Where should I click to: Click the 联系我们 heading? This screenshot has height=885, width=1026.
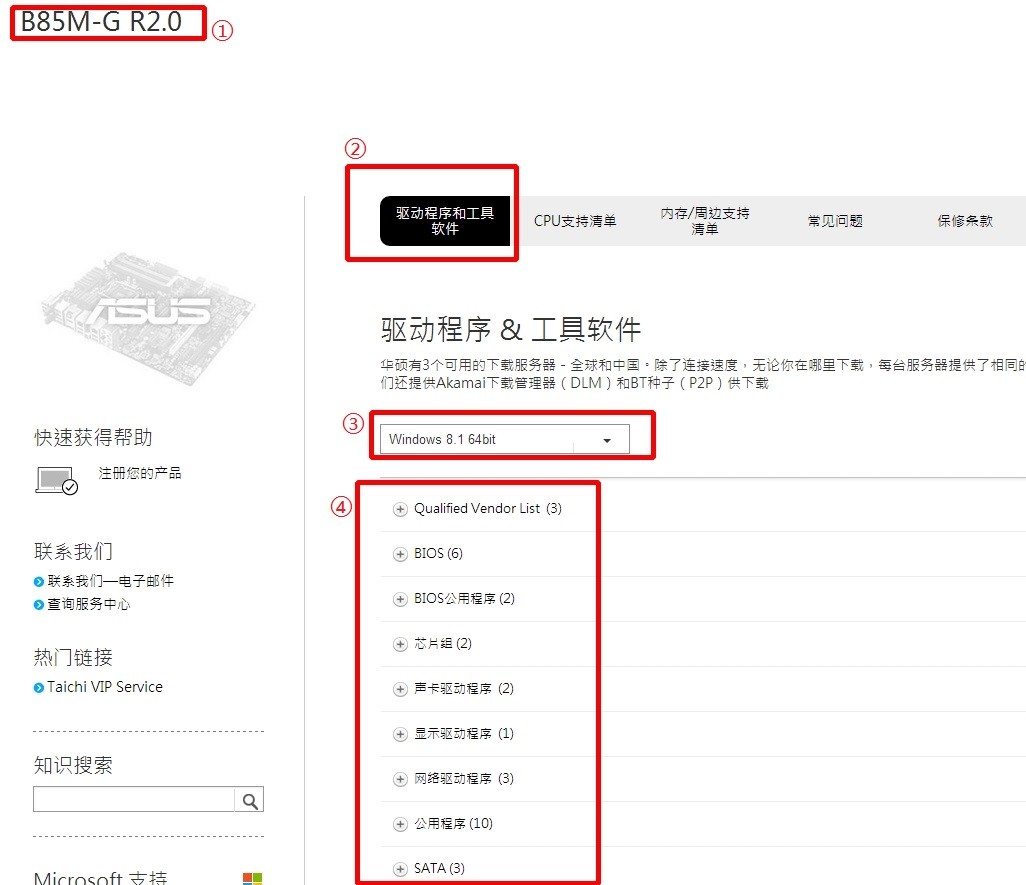(73, 551)
